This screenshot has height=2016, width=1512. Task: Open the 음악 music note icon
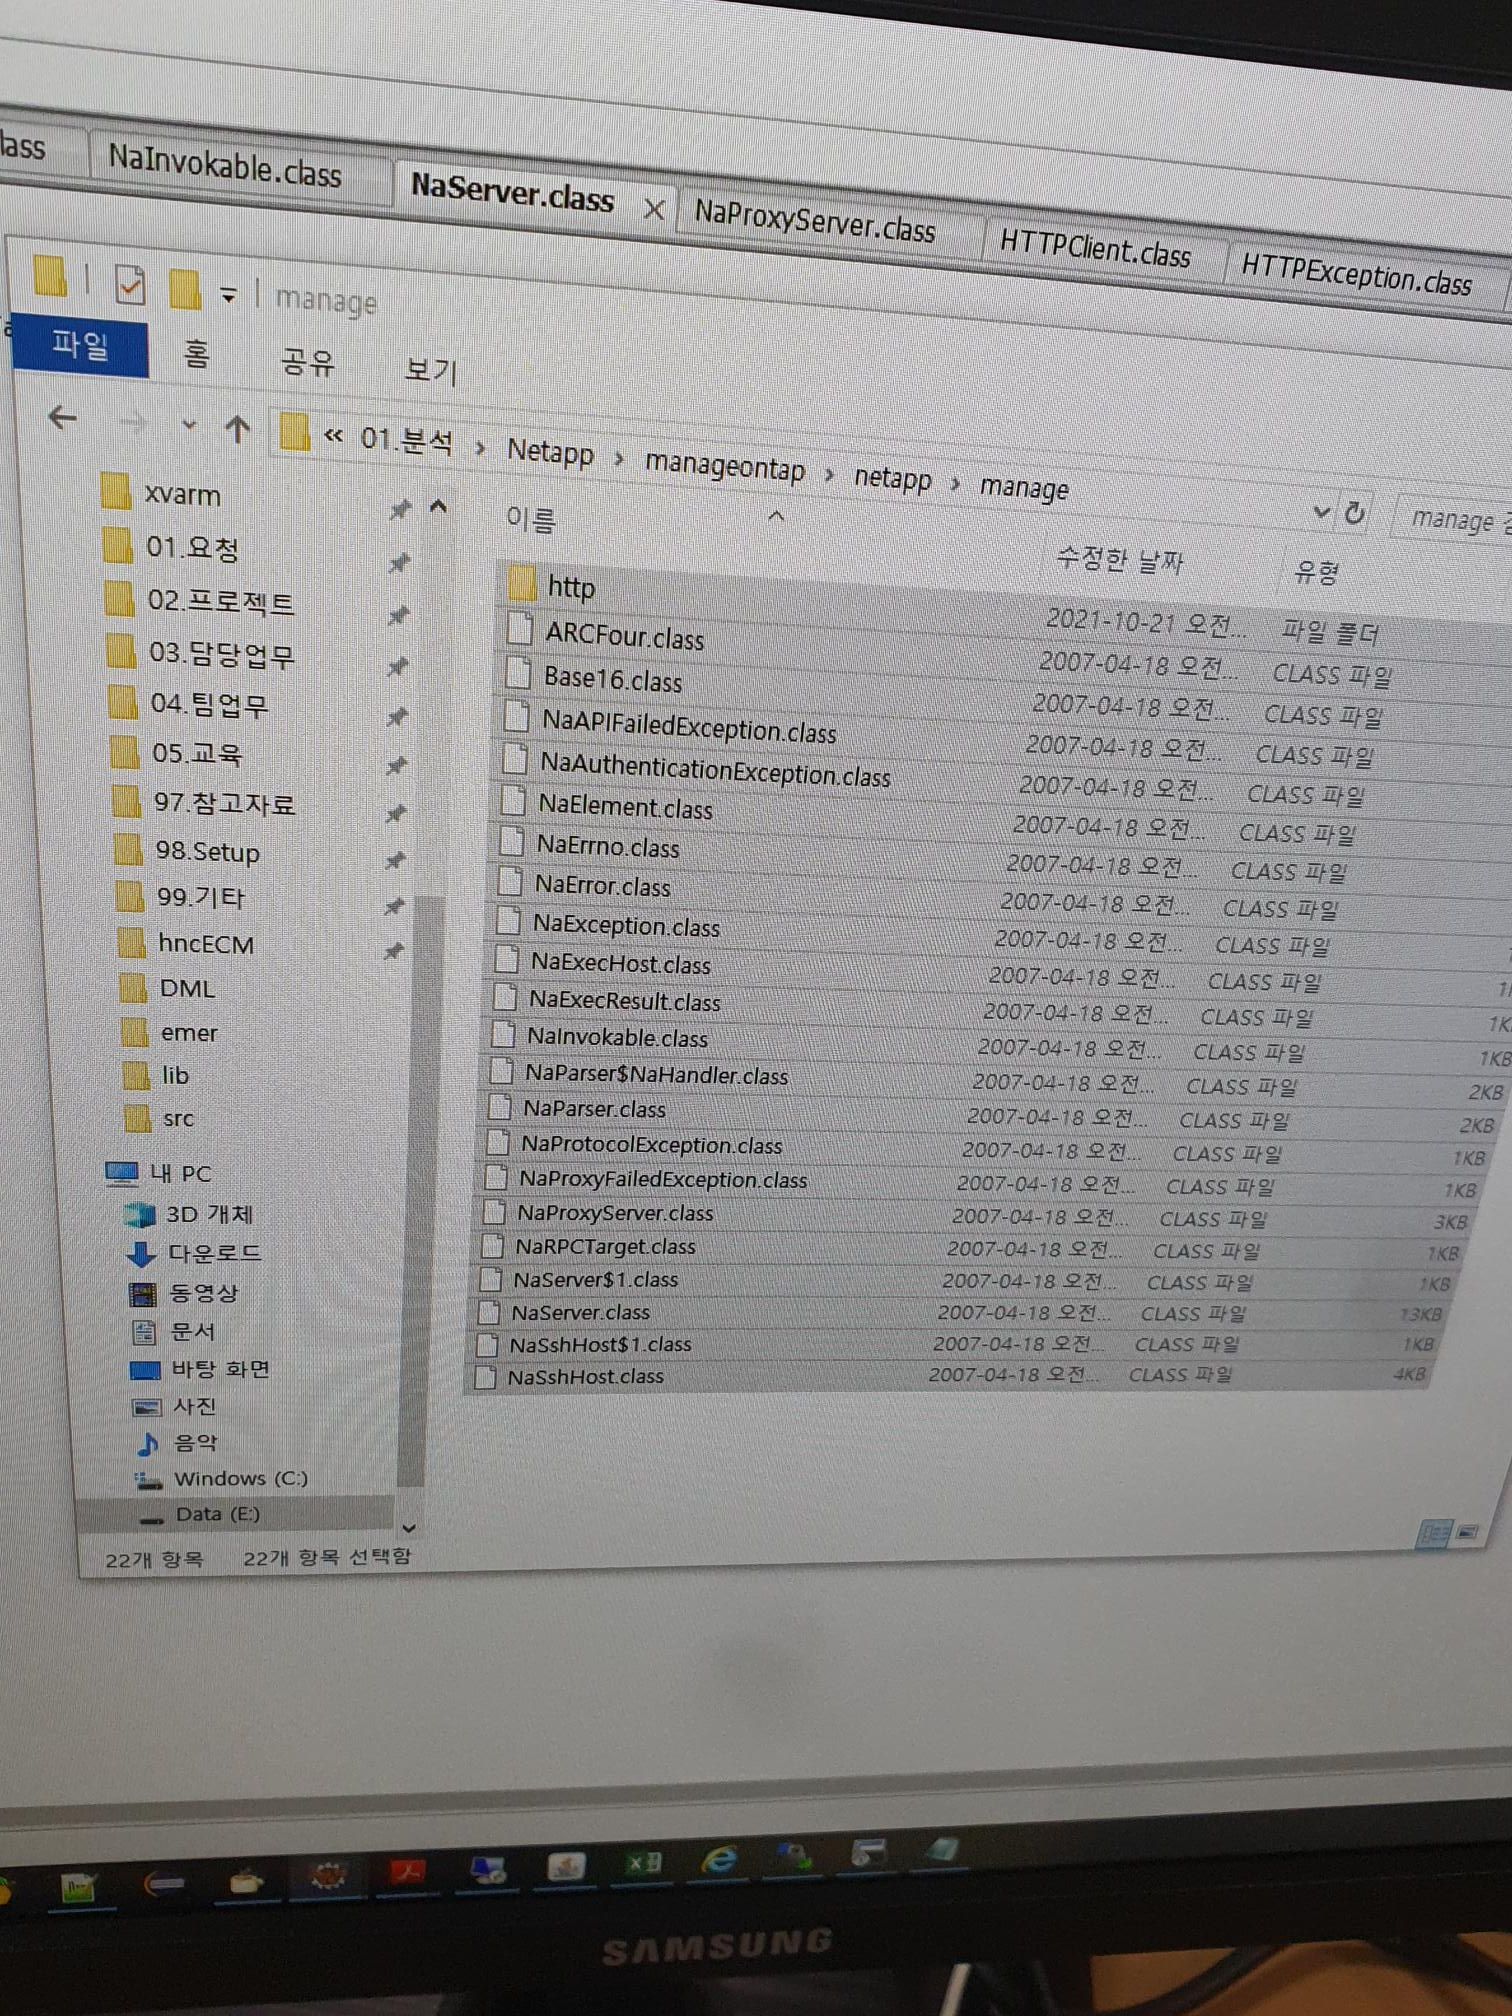(148, 1443)
